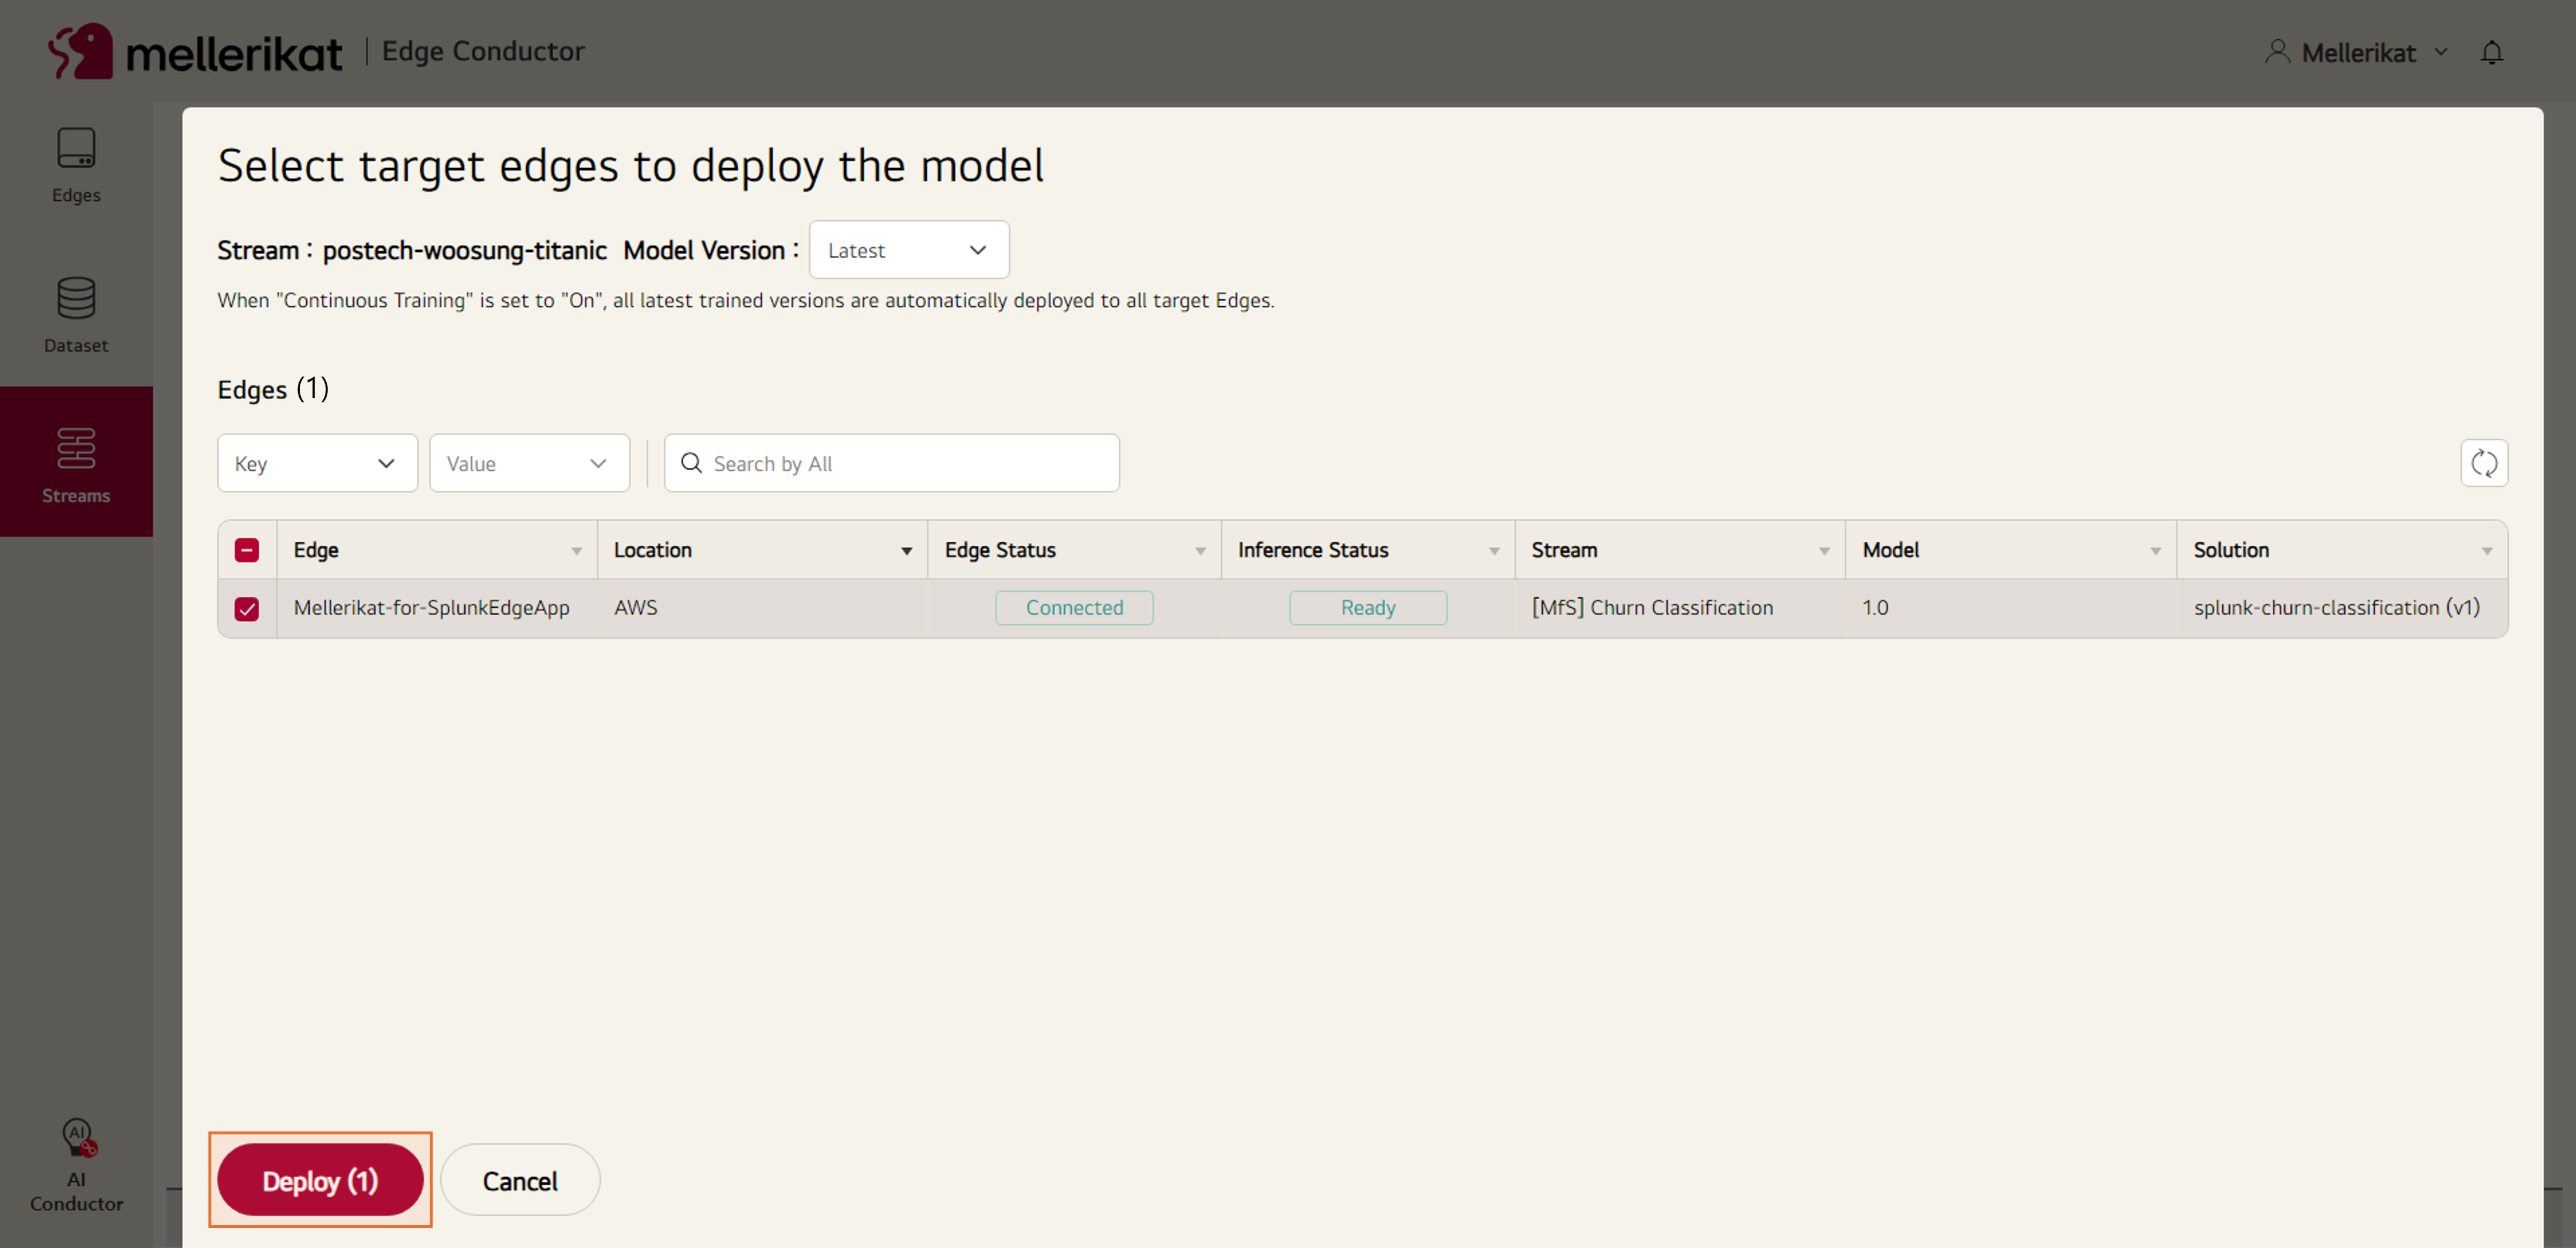Open the Value filter dropdown
This screenshot has height=1248, width=2576.
coord(529,463)
